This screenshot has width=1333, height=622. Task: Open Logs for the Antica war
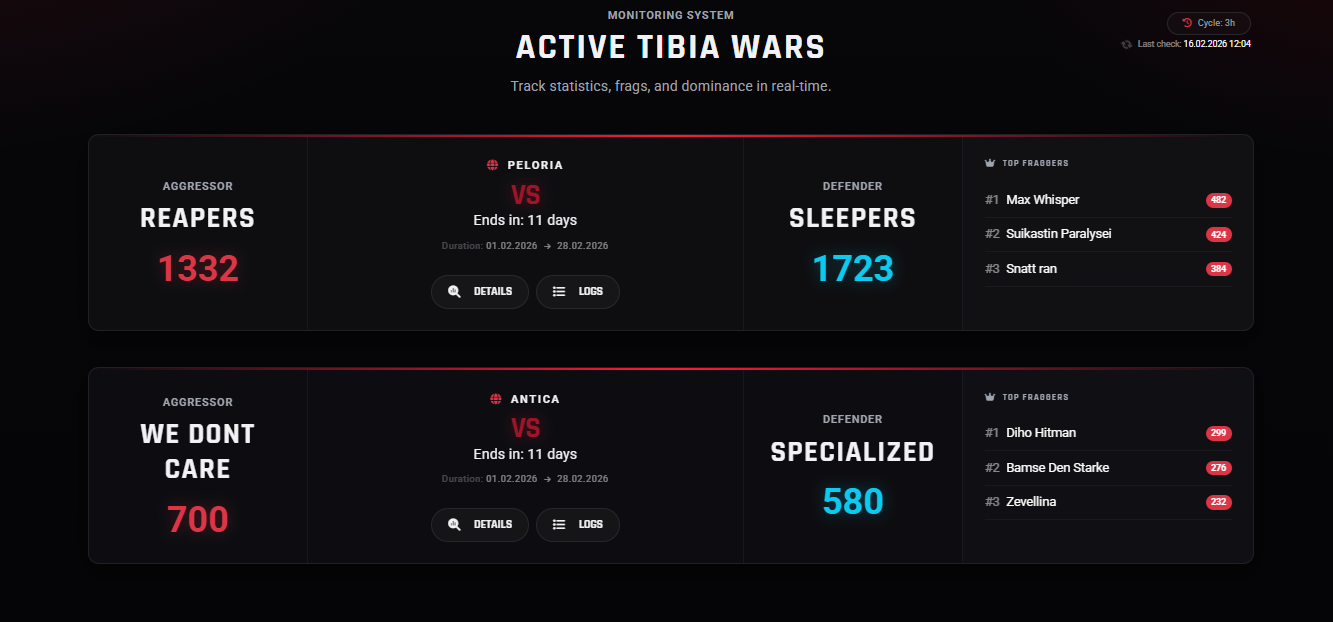[x=578, y=524]
